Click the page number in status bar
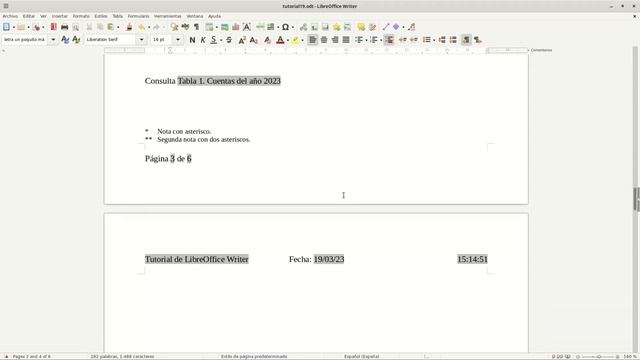640x360 pixels. coord(32,356)
